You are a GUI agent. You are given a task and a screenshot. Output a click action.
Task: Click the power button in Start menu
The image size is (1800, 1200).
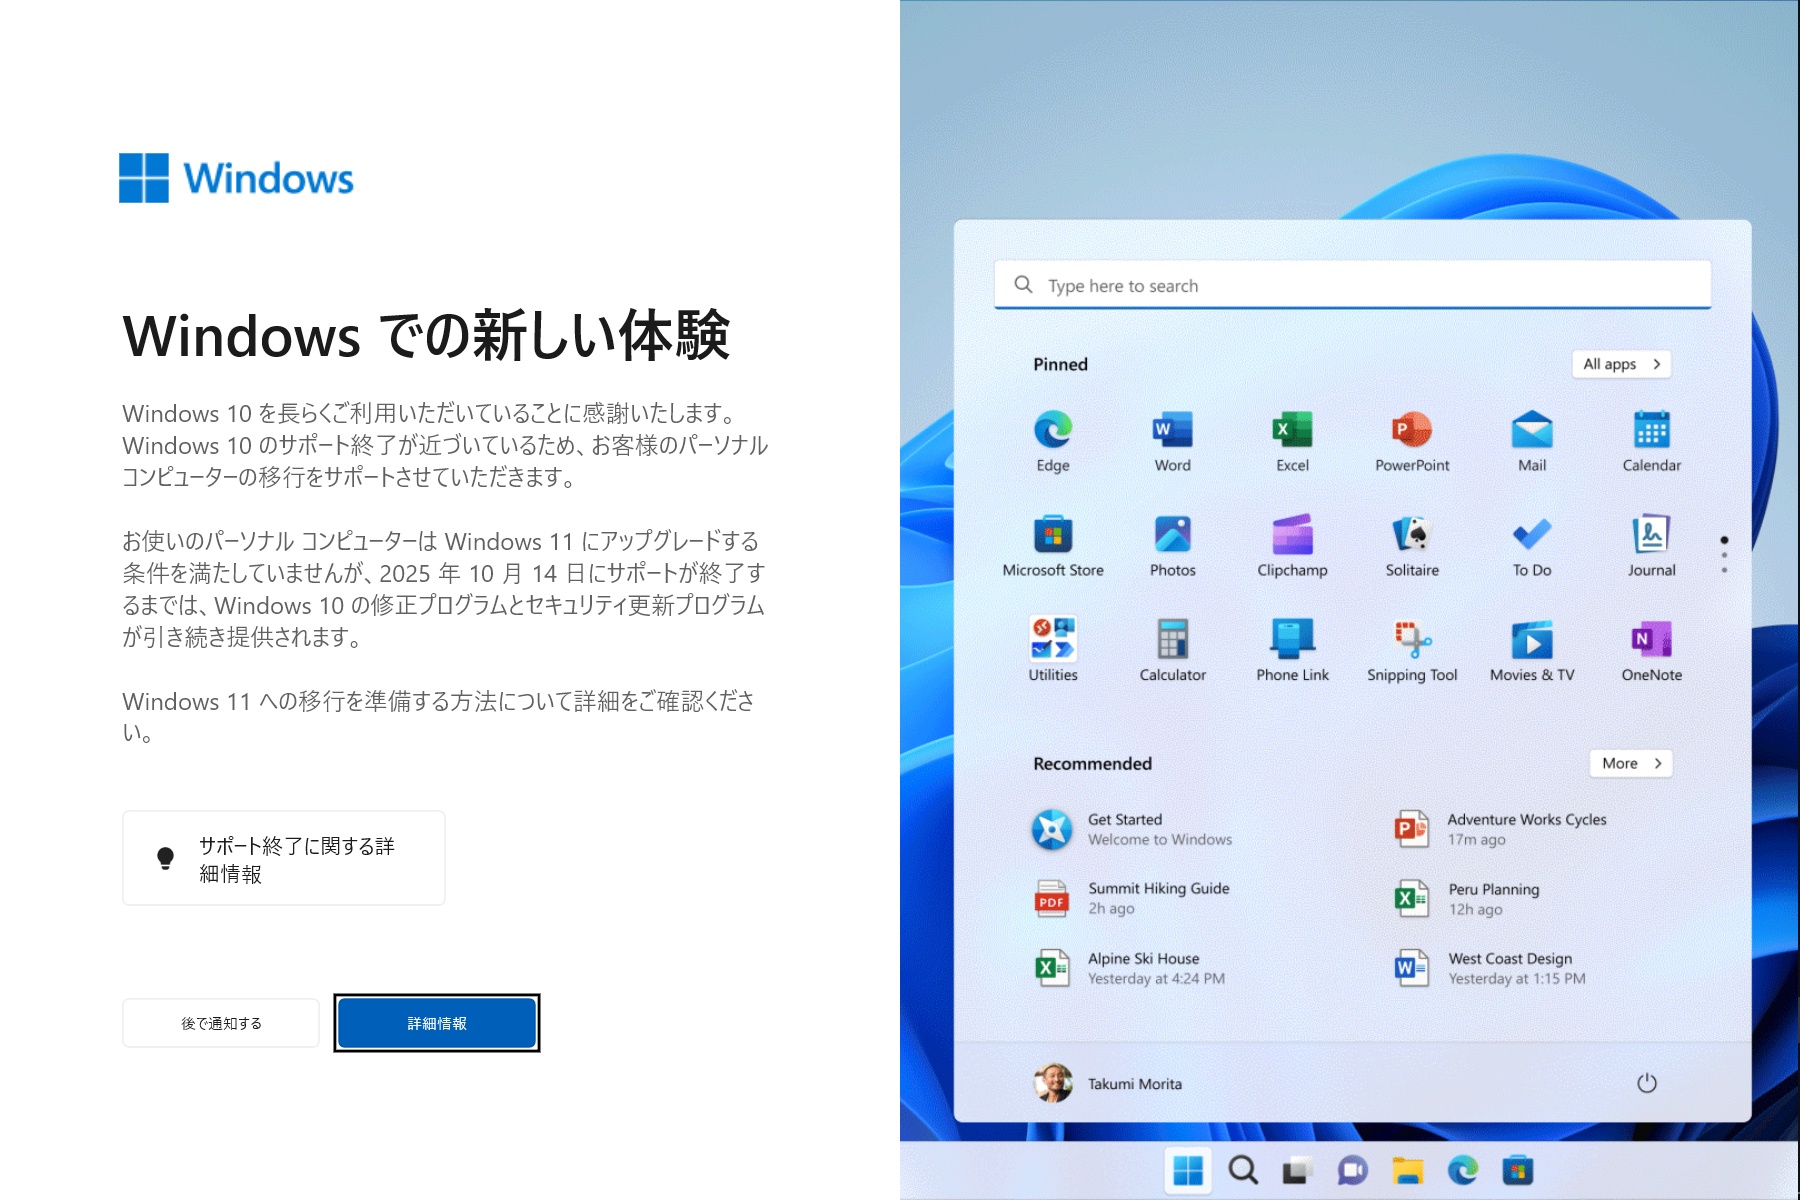[1647, 1083]
